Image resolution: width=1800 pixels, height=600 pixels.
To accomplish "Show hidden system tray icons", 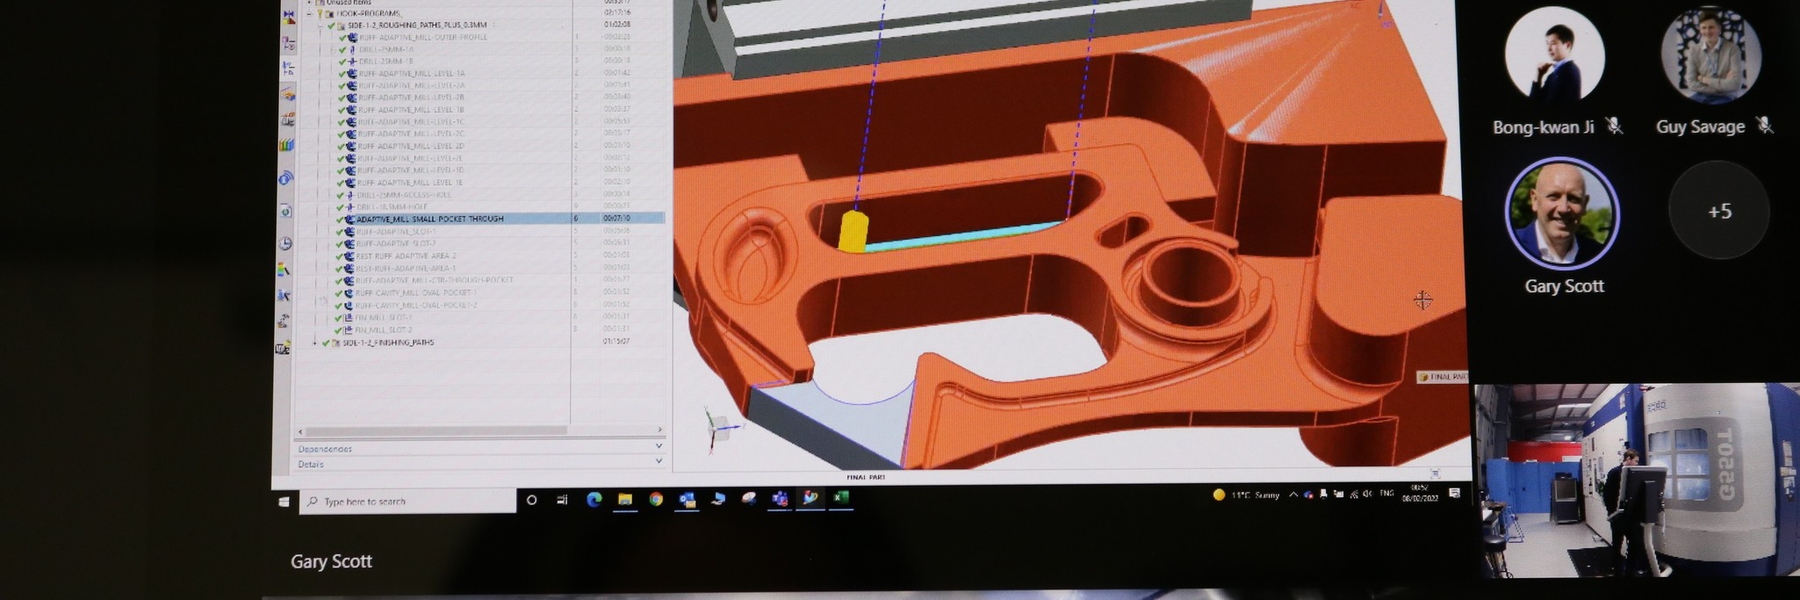I will click(1293, 494).
